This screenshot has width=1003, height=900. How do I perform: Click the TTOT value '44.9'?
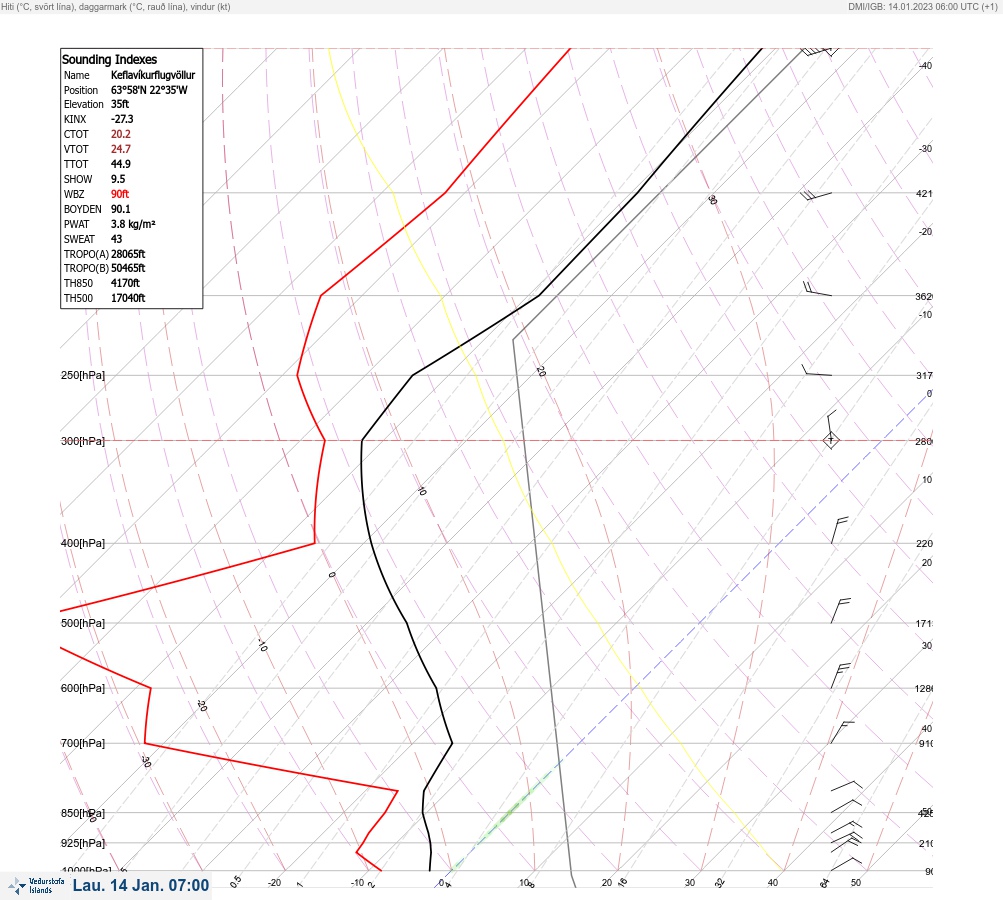point(121,164)
